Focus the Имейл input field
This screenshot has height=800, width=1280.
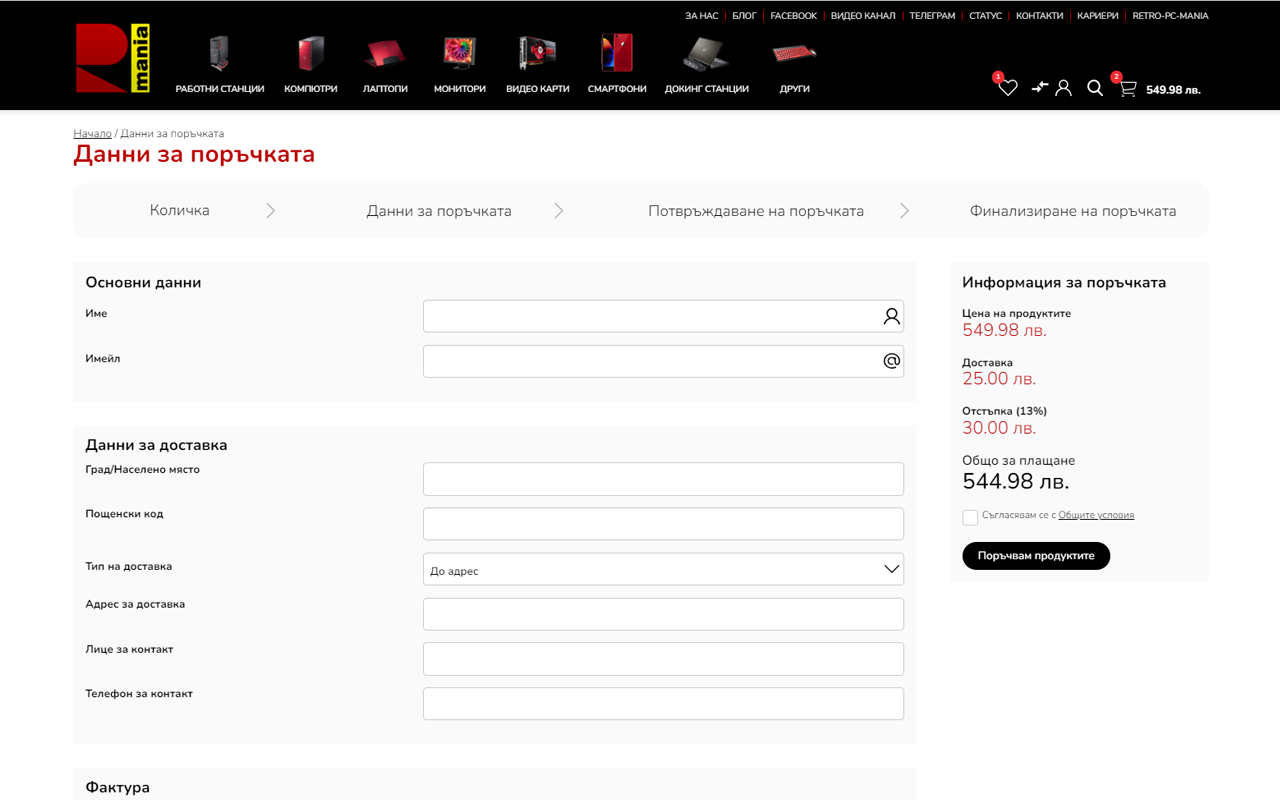(650, 361)
